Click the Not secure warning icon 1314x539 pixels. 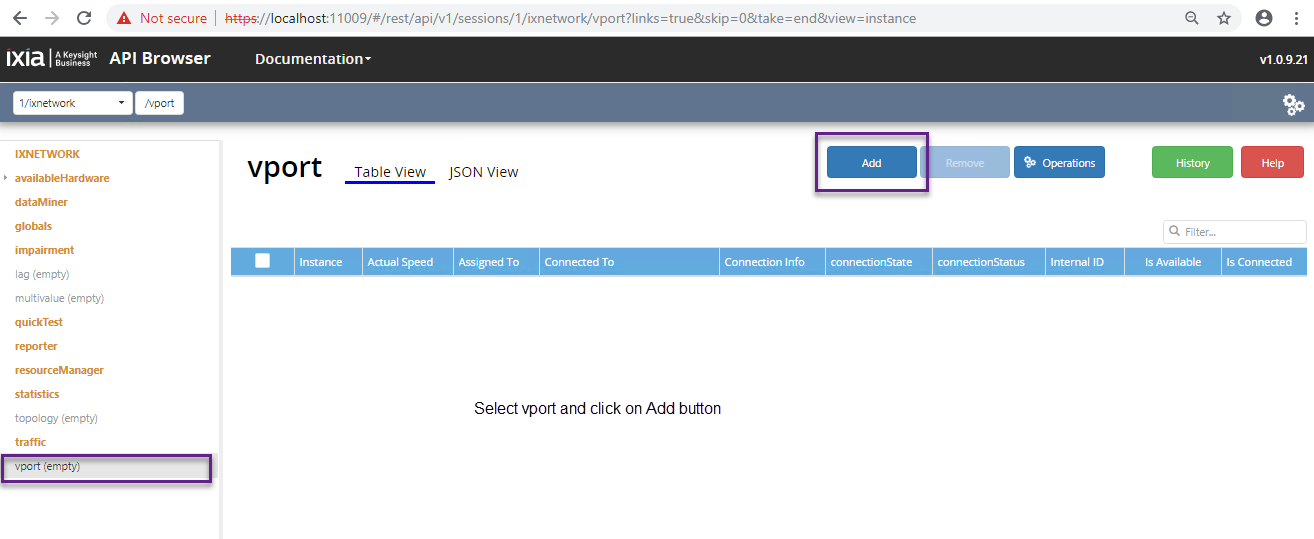(x=124, y=18)
